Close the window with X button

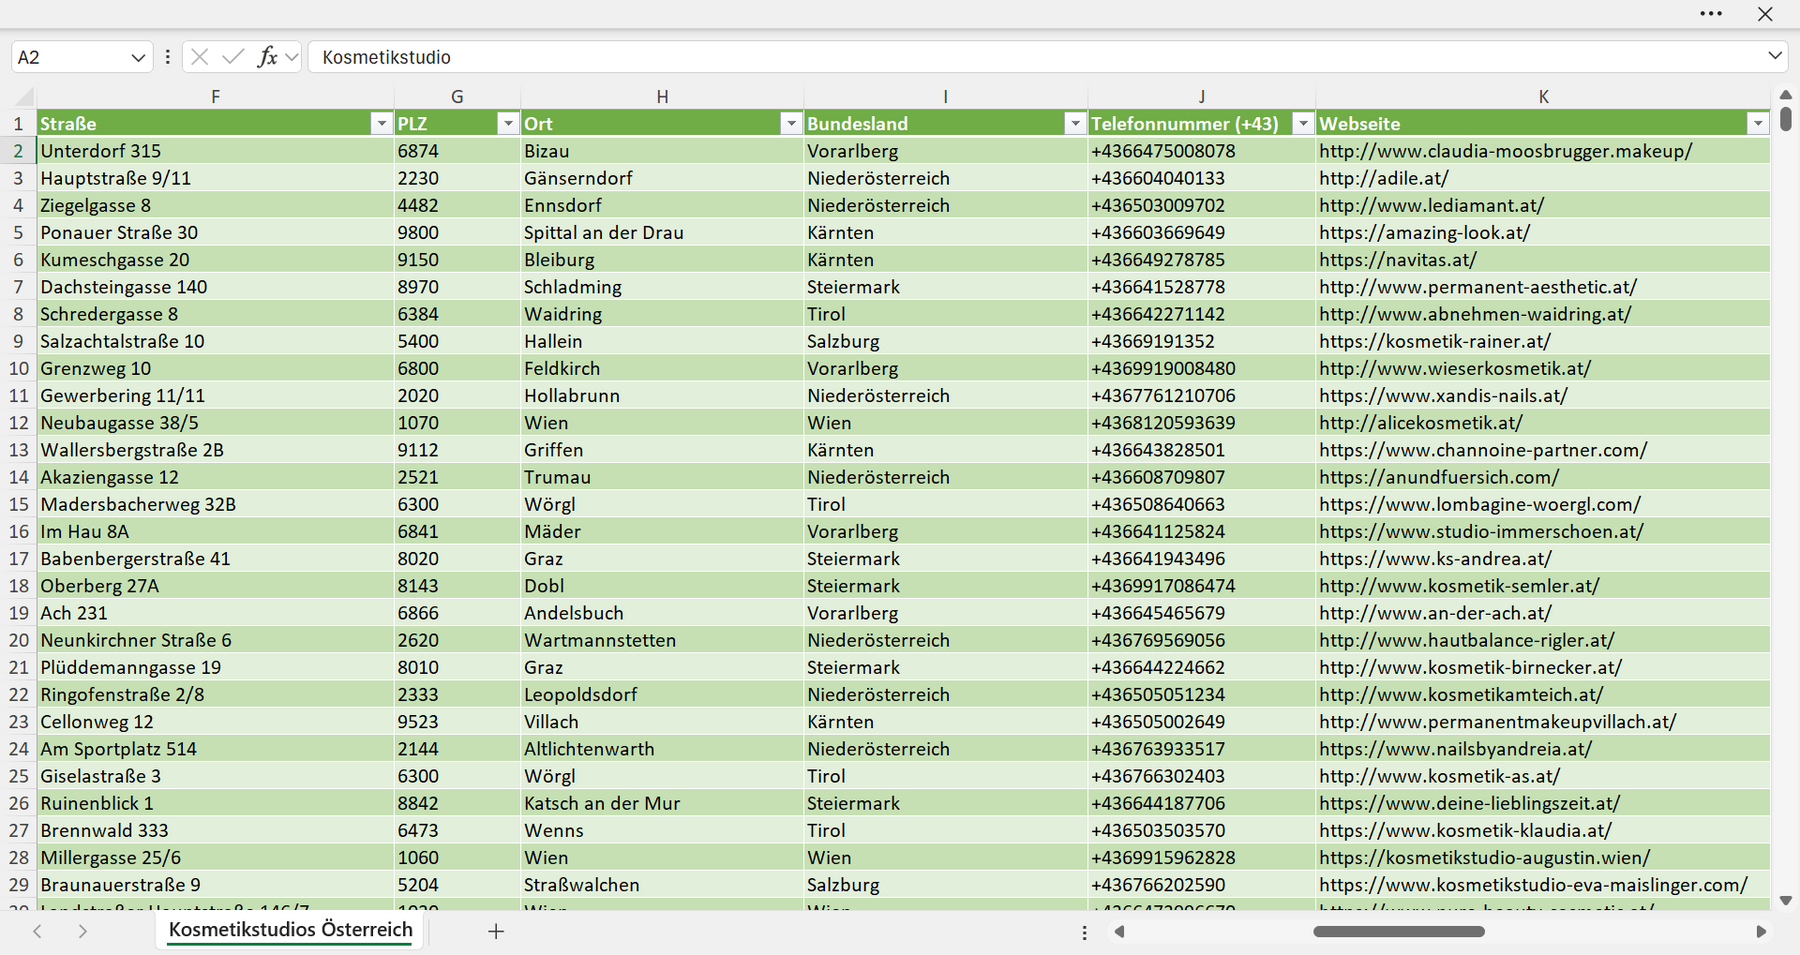click(1765, 14)
